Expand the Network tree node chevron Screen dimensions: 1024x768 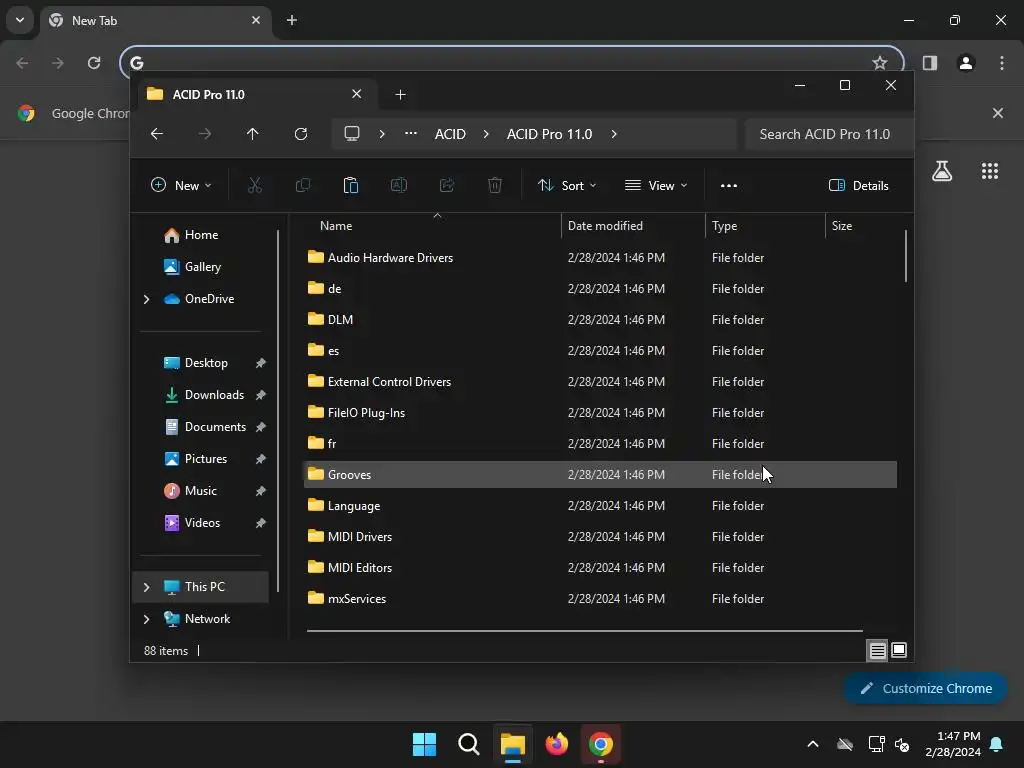146,619
